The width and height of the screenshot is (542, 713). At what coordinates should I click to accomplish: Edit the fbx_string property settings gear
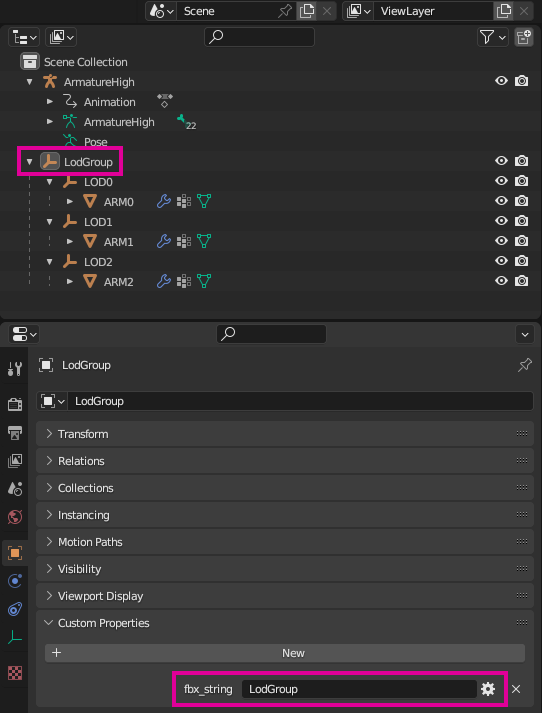pyautogui.click(x=488, y=689)
